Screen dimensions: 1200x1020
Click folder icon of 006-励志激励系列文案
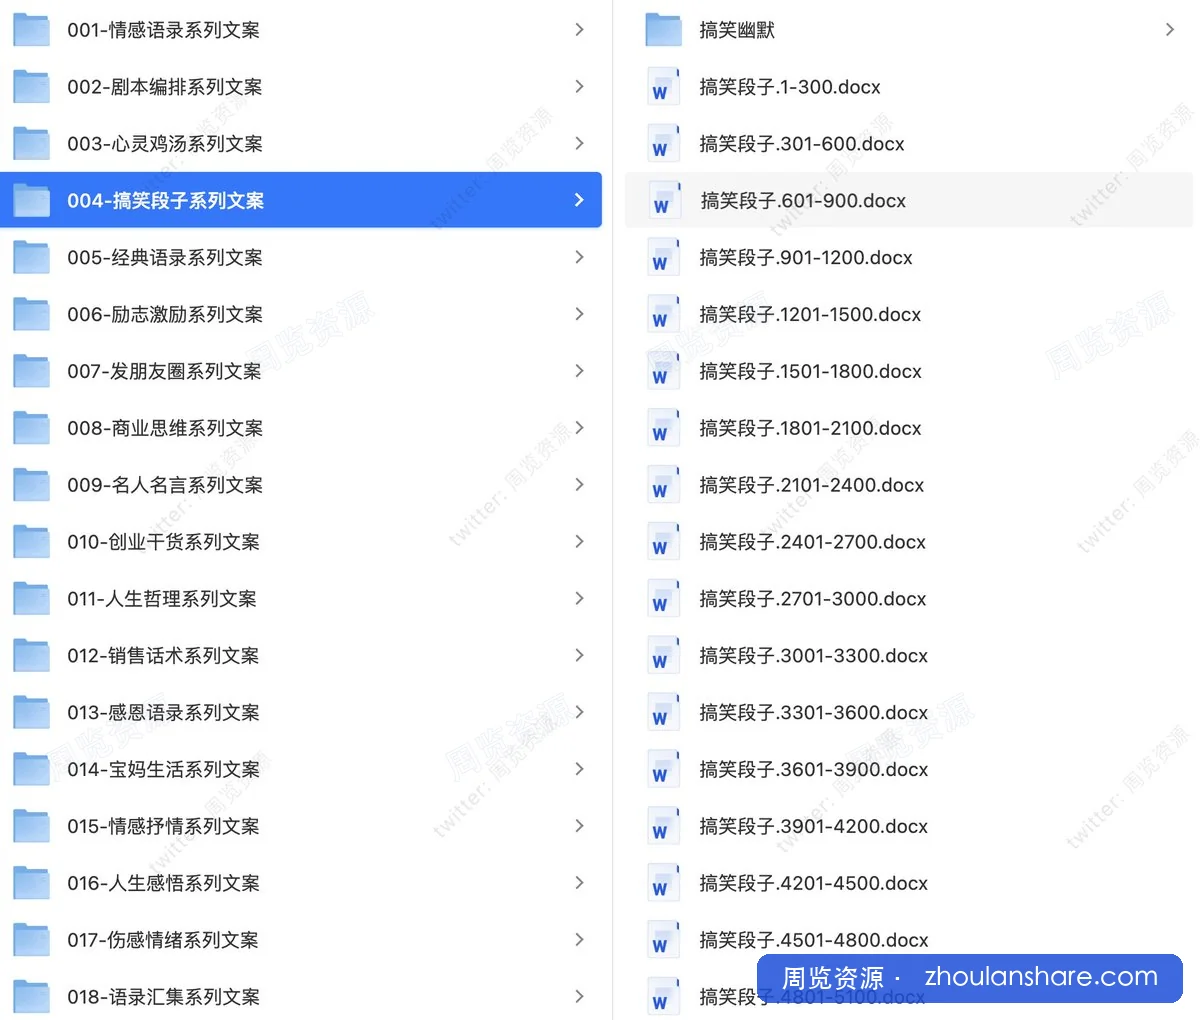(31, 315)
